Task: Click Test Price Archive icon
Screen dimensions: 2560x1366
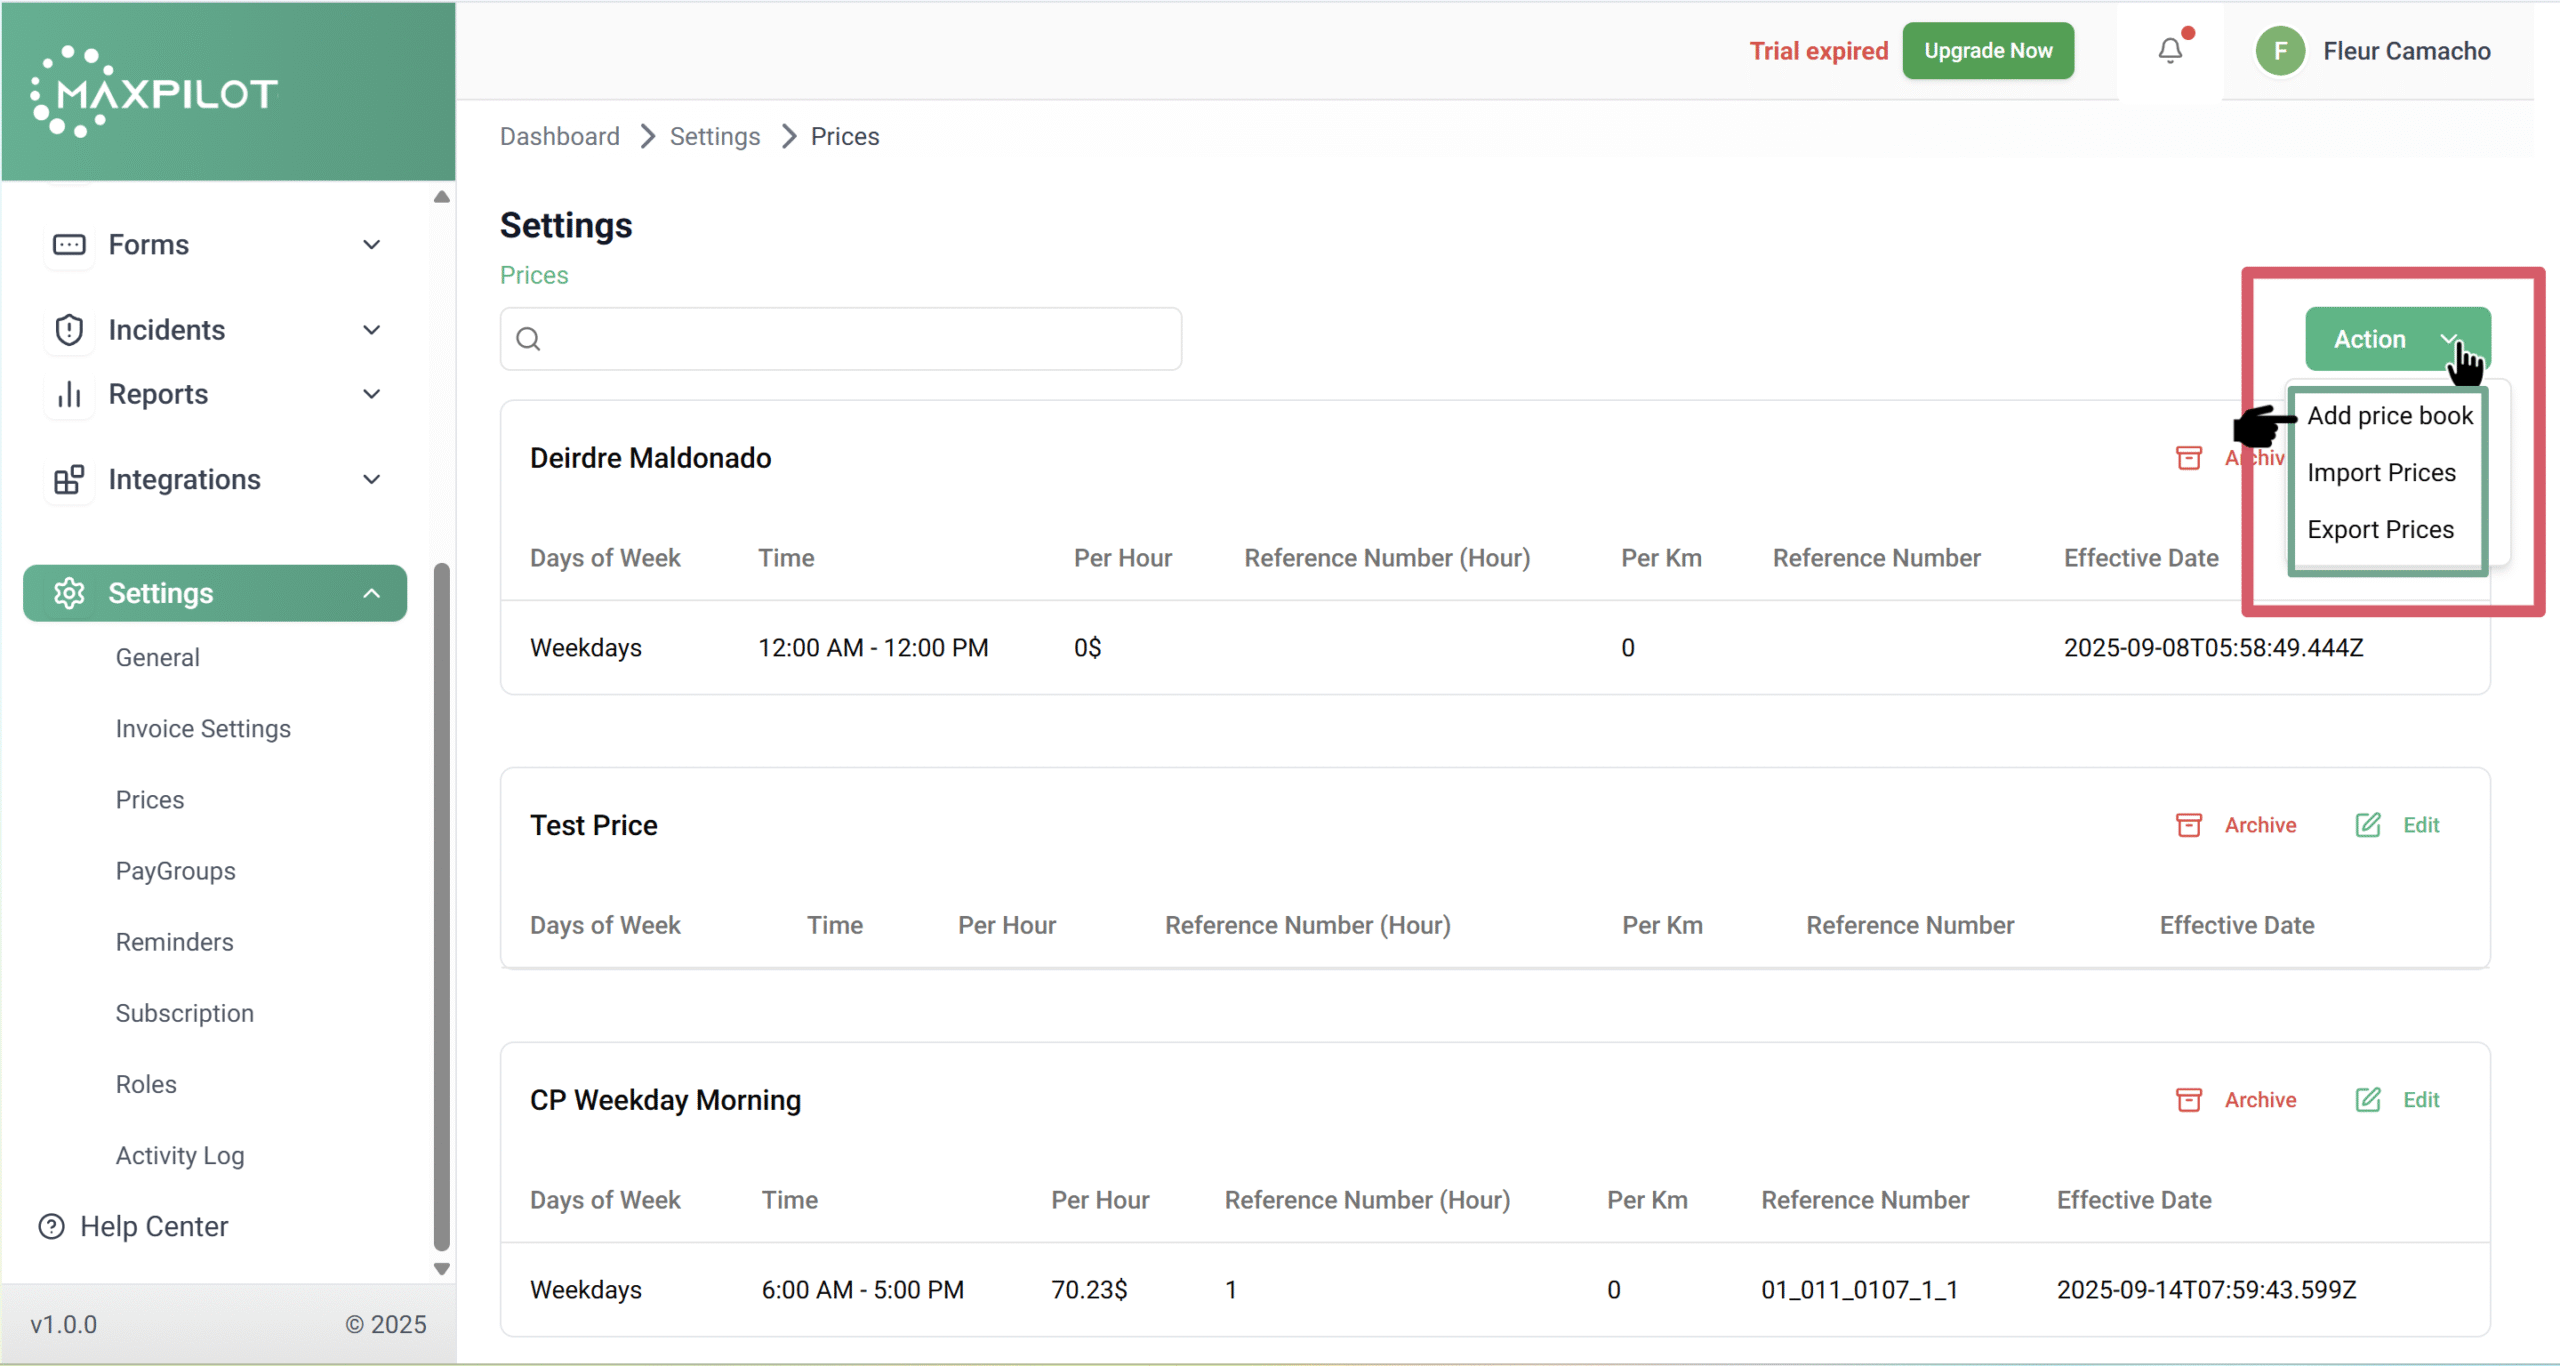Action: (x=2189, y=825)
